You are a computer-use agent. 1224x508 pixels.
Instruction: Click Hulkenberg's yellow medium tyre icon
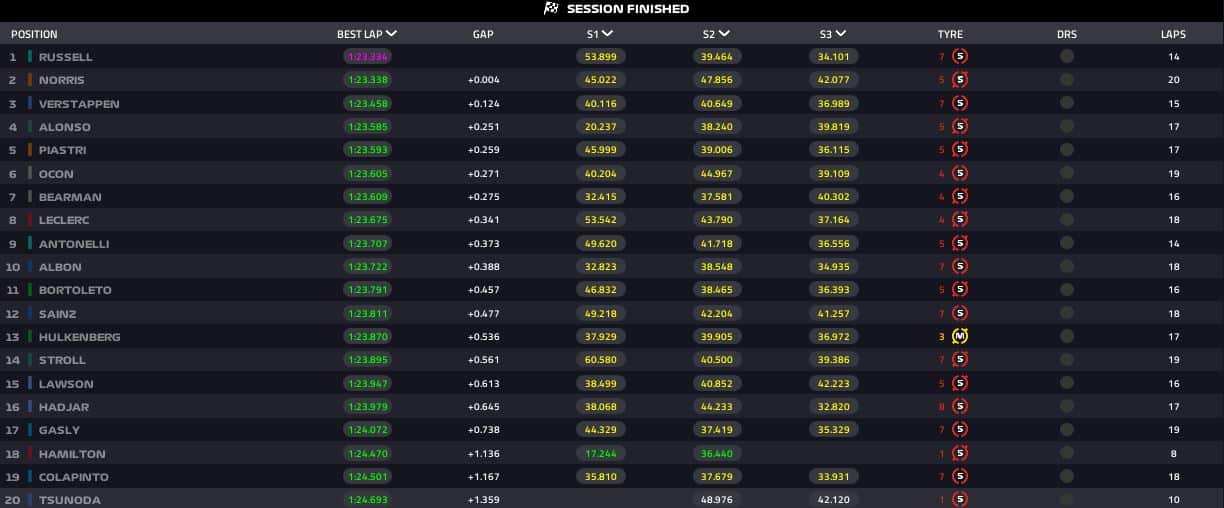pos(960,337)
